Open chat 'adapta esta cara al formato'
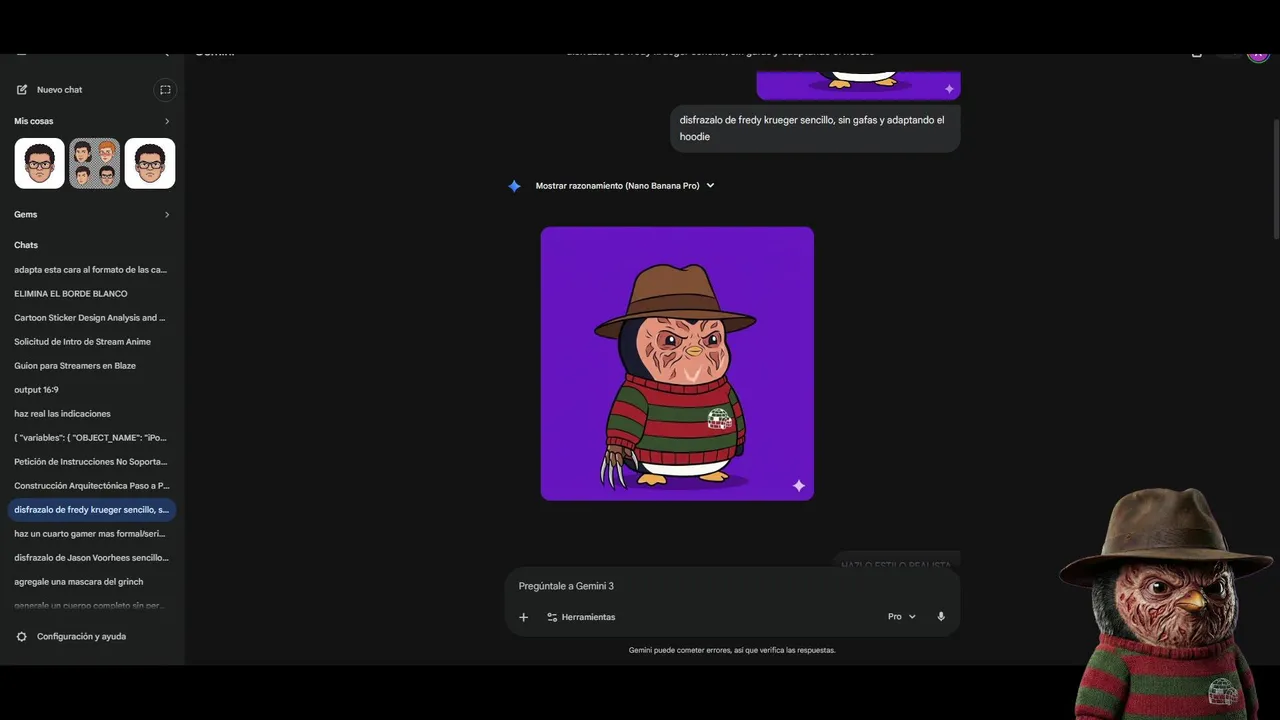The image size is (1280, 720). click(x=91, y=270)
